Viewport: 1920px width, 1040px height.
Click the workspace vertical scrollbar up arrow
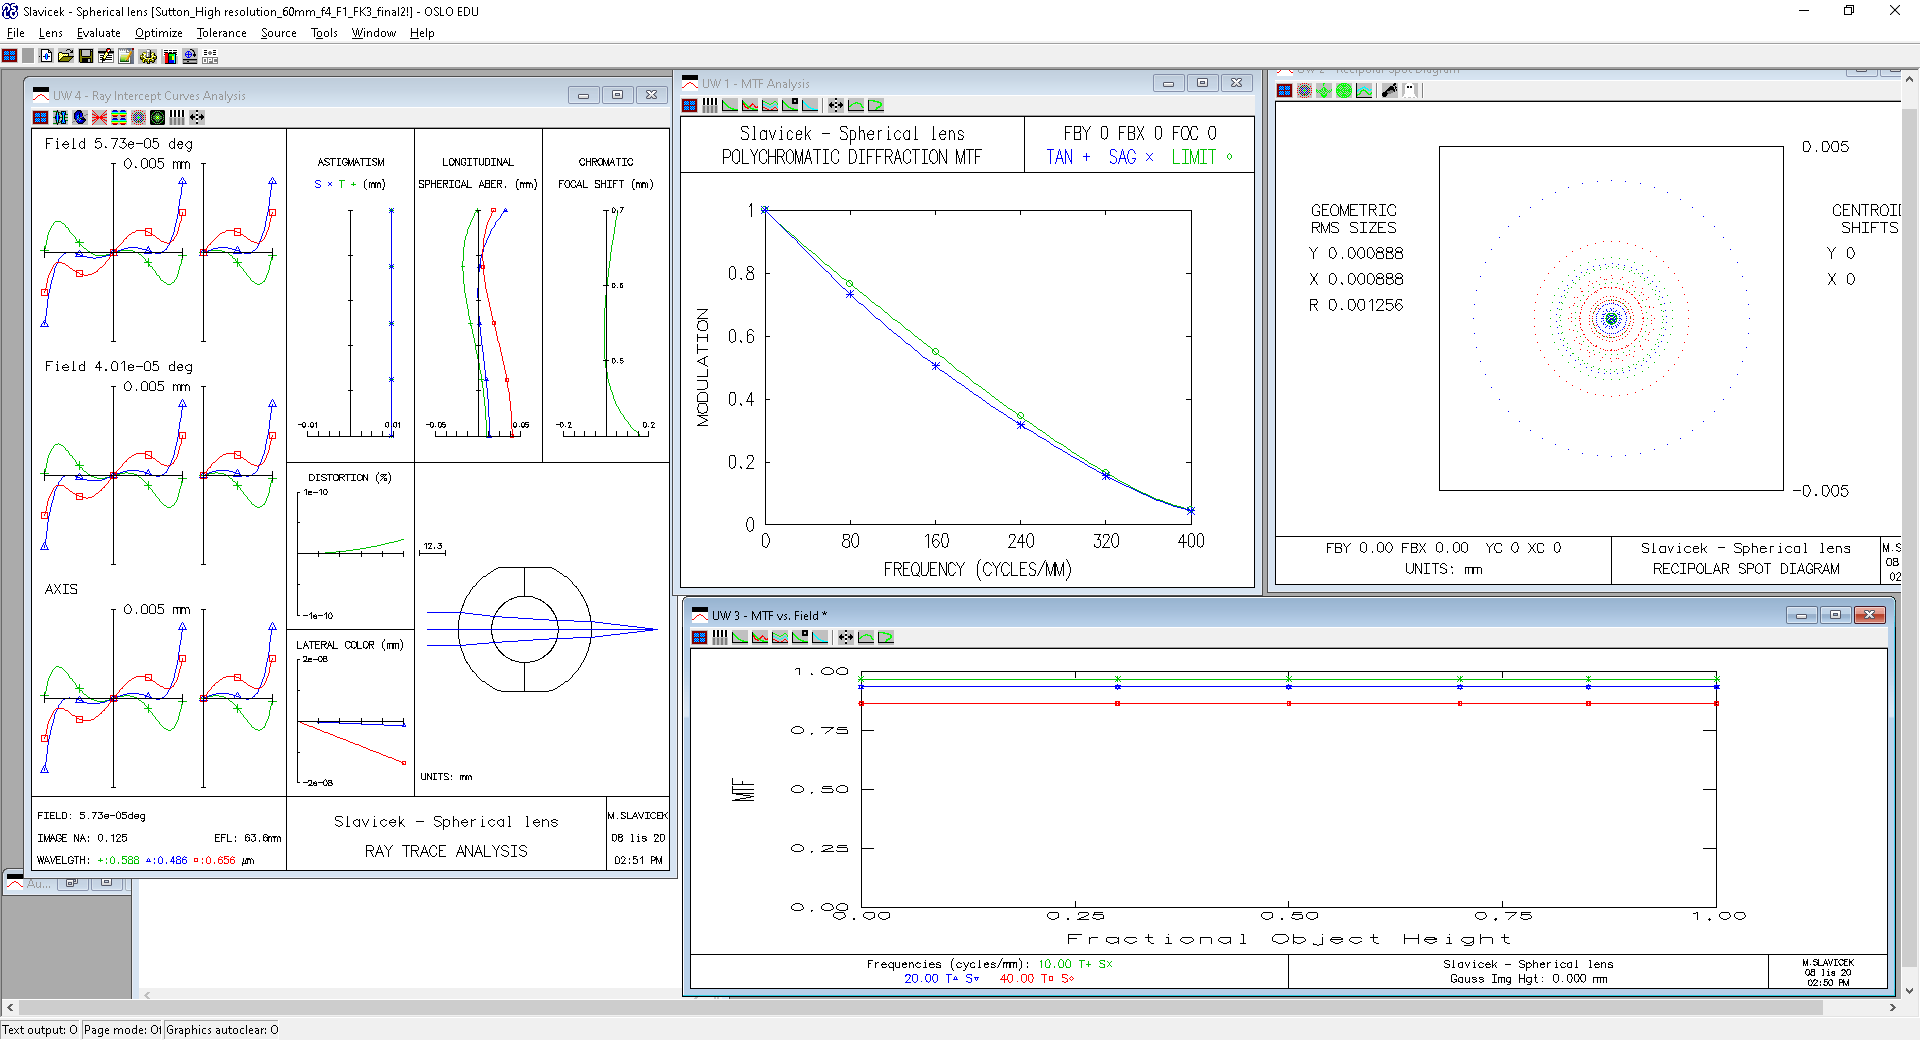(1910, 78)
